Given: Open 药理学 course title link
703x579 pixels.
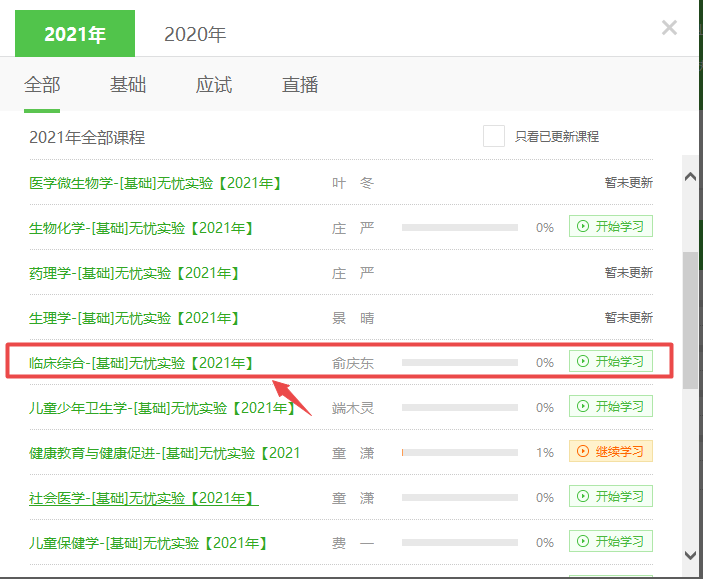Looking at the screenshot, I should click(134, 273).
